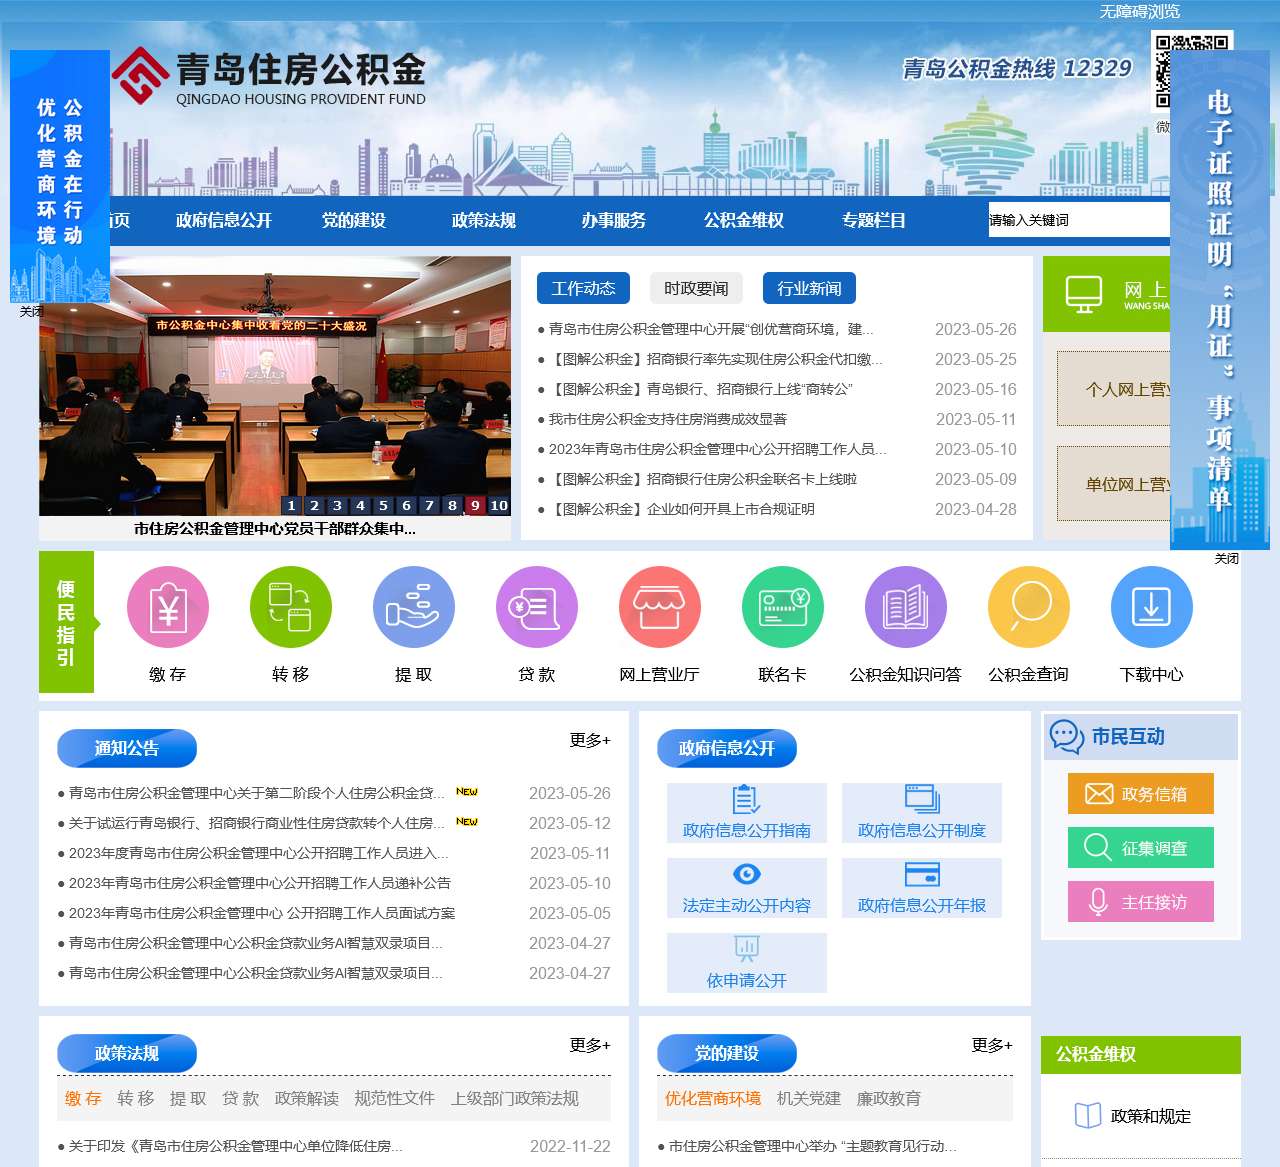Open 公积金查询 magnifier icon
This screenshot has height=1167, width=1280.
1028,606
